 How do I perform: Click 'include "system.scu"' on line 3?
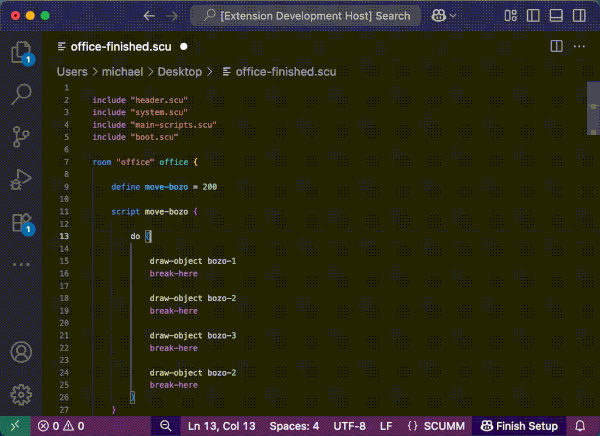[x=140, y=113]
